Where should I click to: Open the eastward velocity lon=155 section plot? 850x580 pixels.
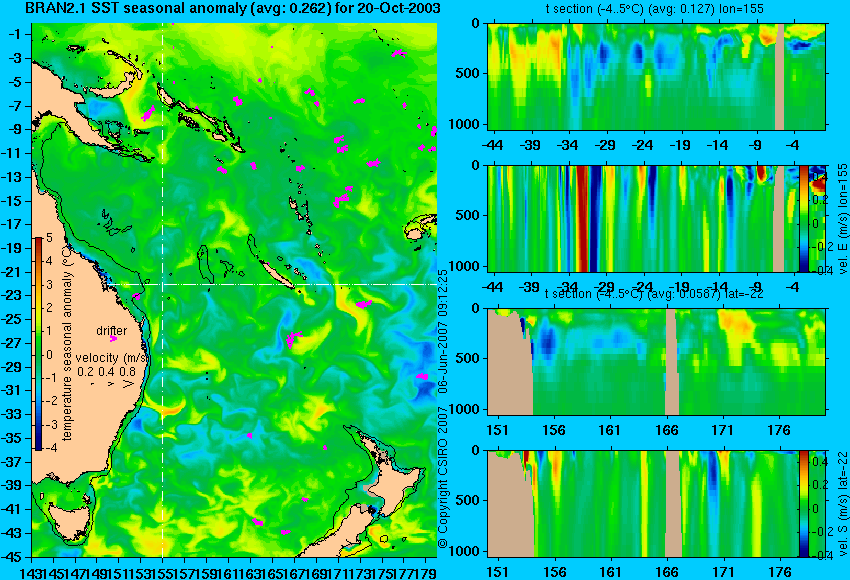pos(656,218)
